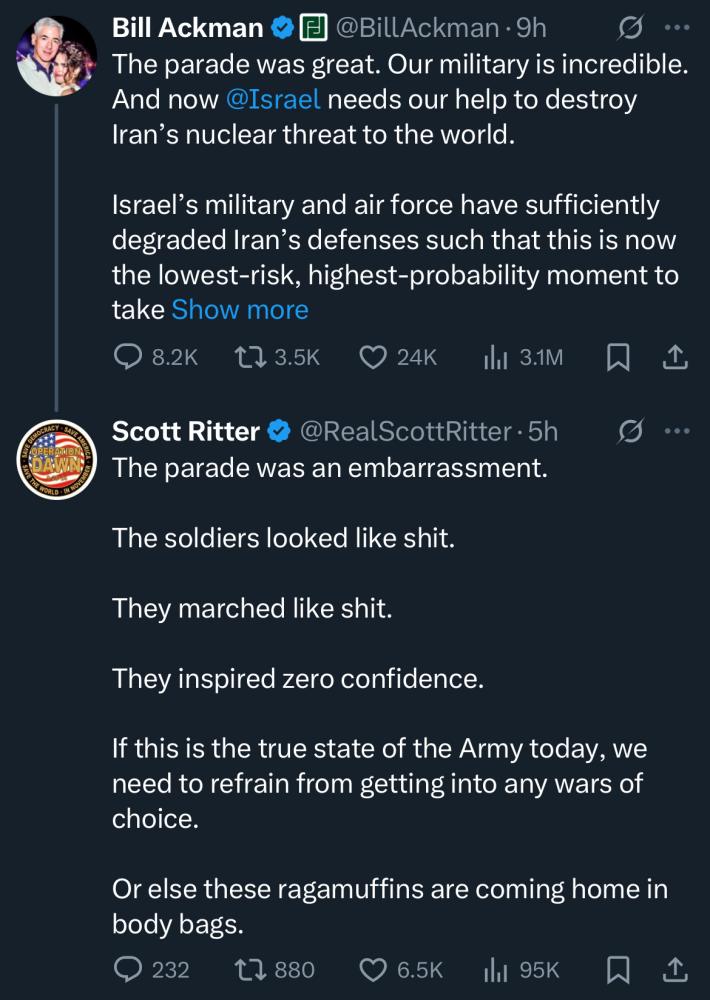The height and width of the screenshot is (1000, 710).
Task: Like Scott Ritter's post
Action: (373, 969)
